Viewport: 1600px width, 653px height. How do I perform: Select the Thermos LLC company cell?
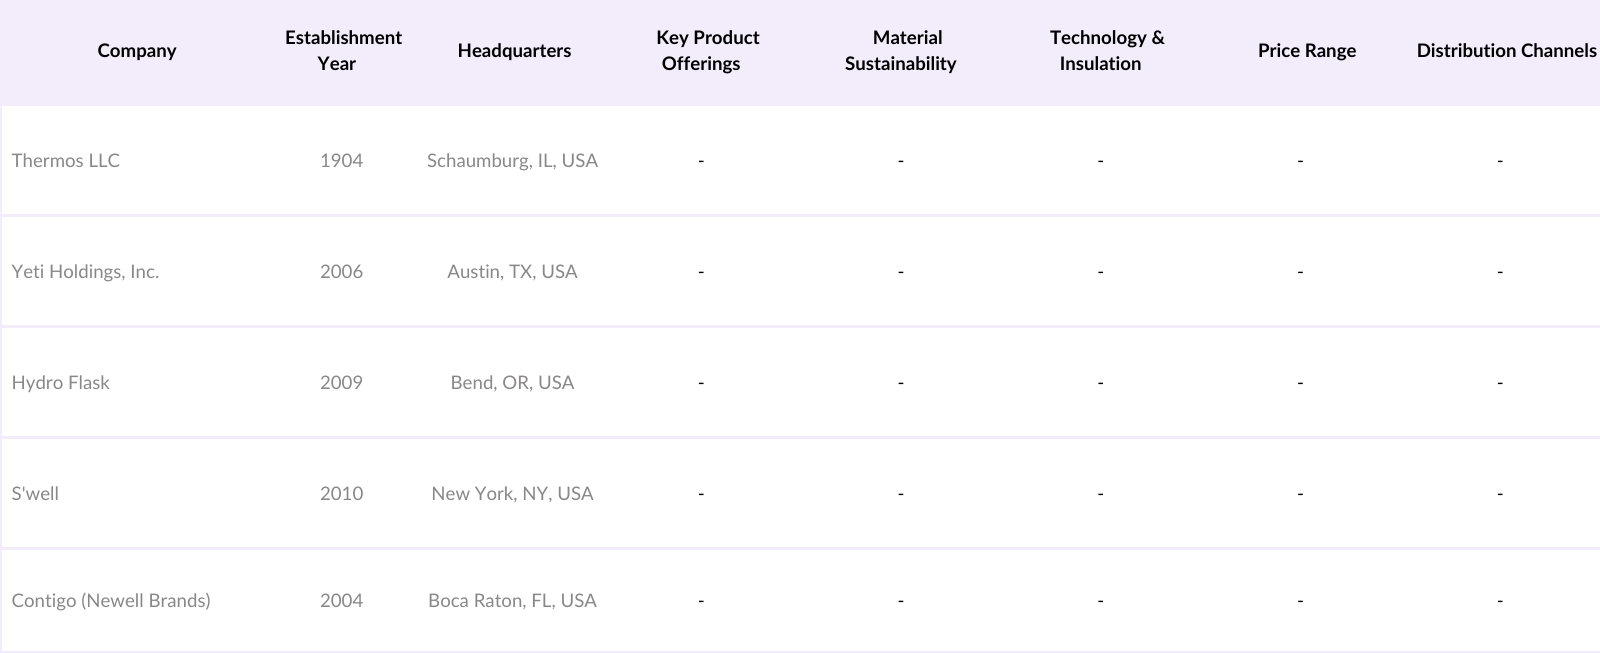click(66, 161)
